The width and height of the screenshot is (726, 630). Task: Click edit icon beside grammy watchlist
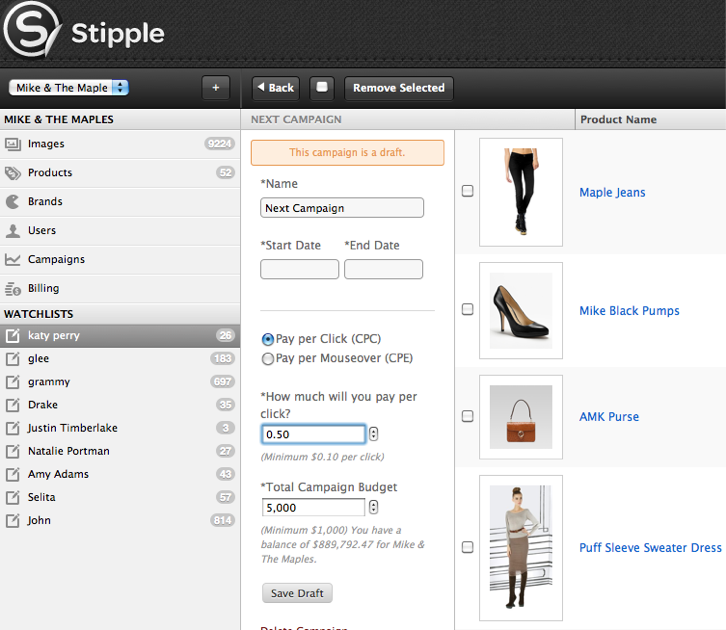pos(13,382)
